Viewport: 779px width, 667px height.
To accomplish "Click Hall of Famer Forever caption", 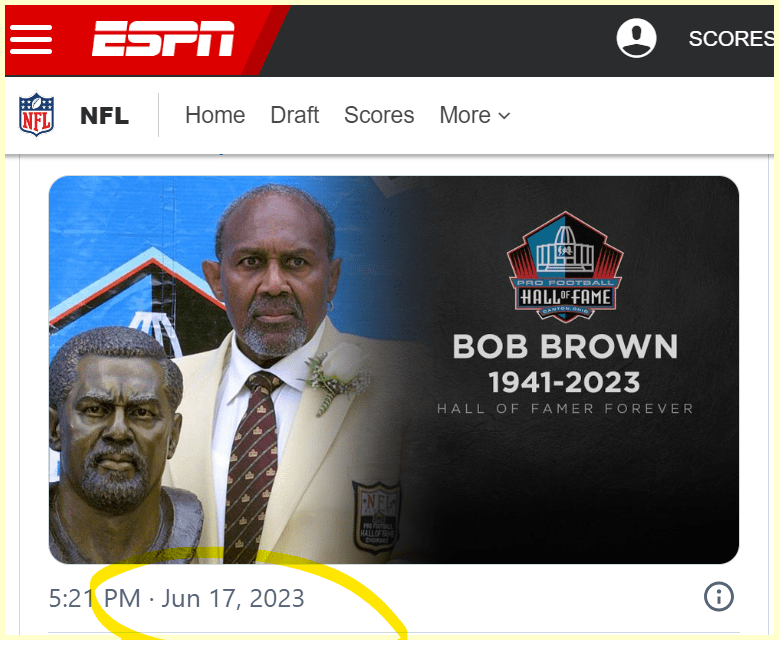I will tap(565, 409).
